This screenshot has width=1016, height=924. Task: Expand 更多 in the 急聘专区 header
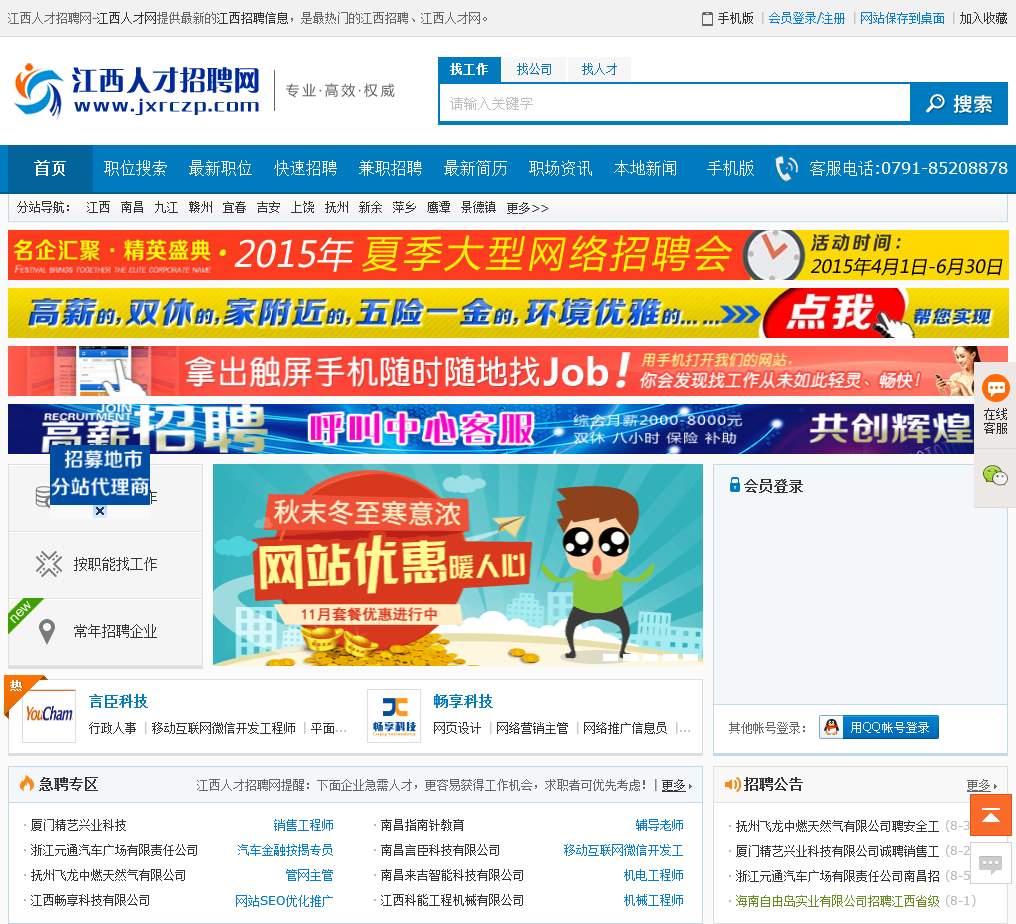(673, 785)
